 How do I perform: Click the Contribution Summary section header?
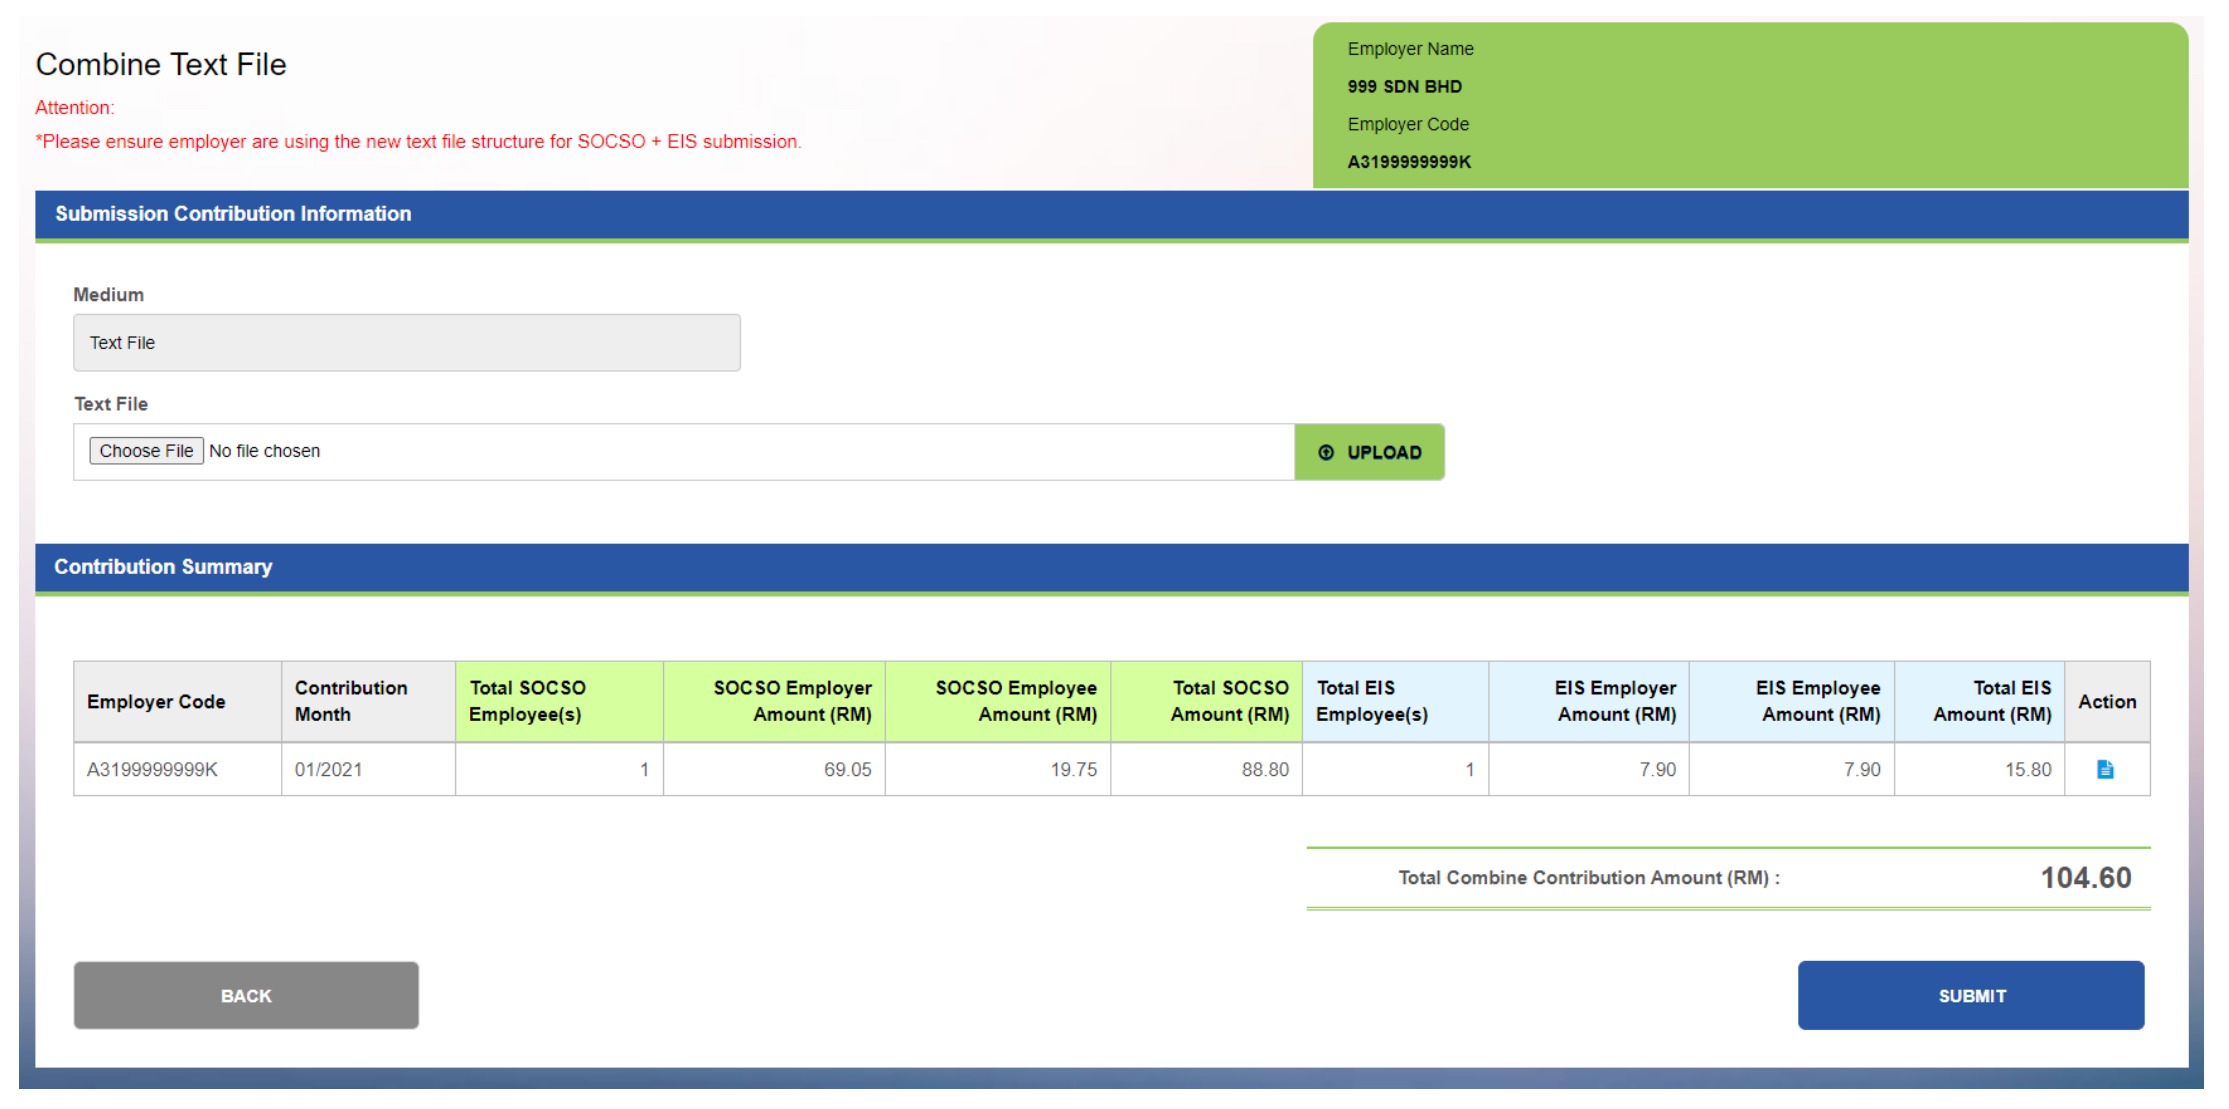pyautogui.click(x=163, y=567)
